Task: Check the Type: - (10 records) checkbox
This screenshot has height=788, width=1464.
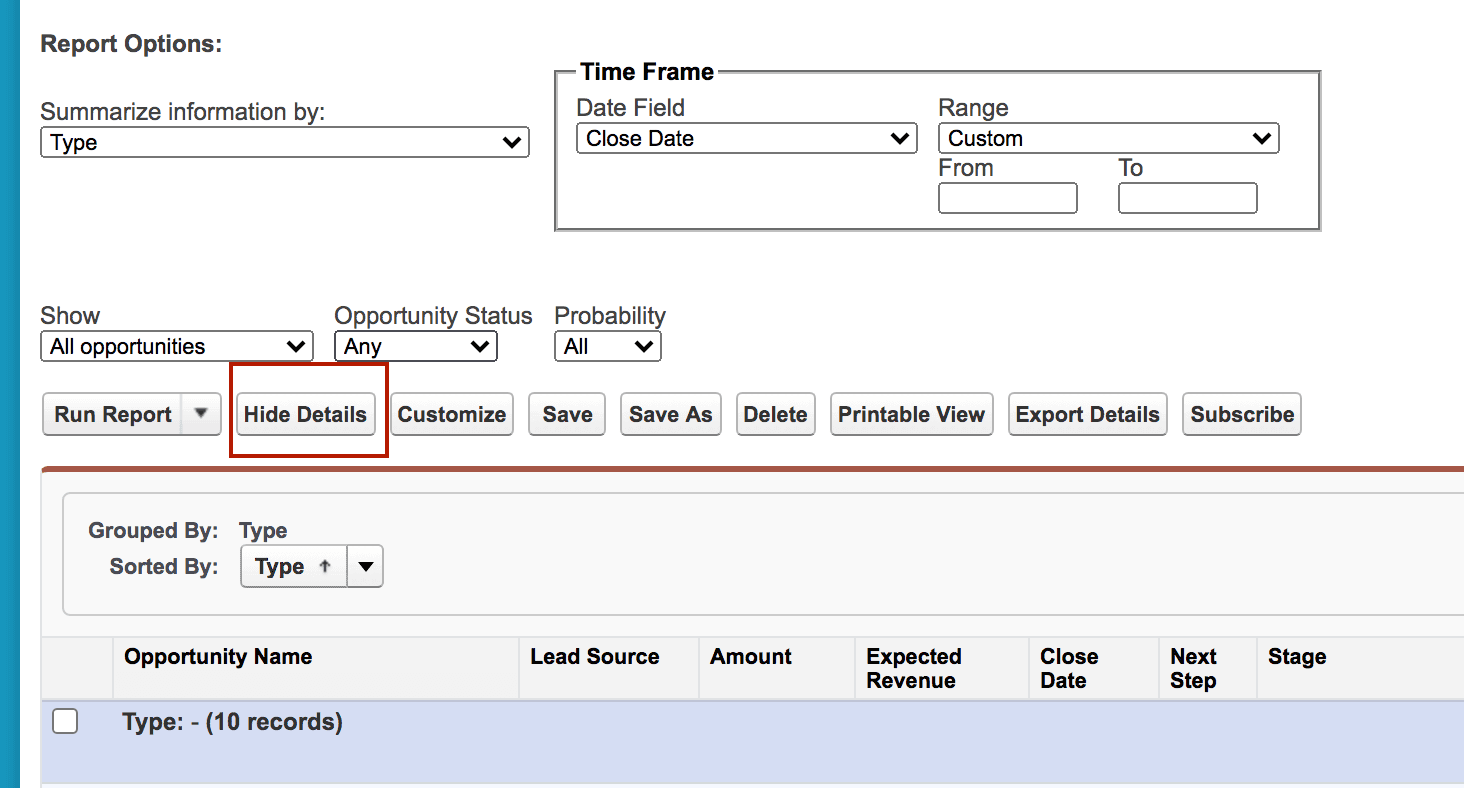Action: coord(65,721)
